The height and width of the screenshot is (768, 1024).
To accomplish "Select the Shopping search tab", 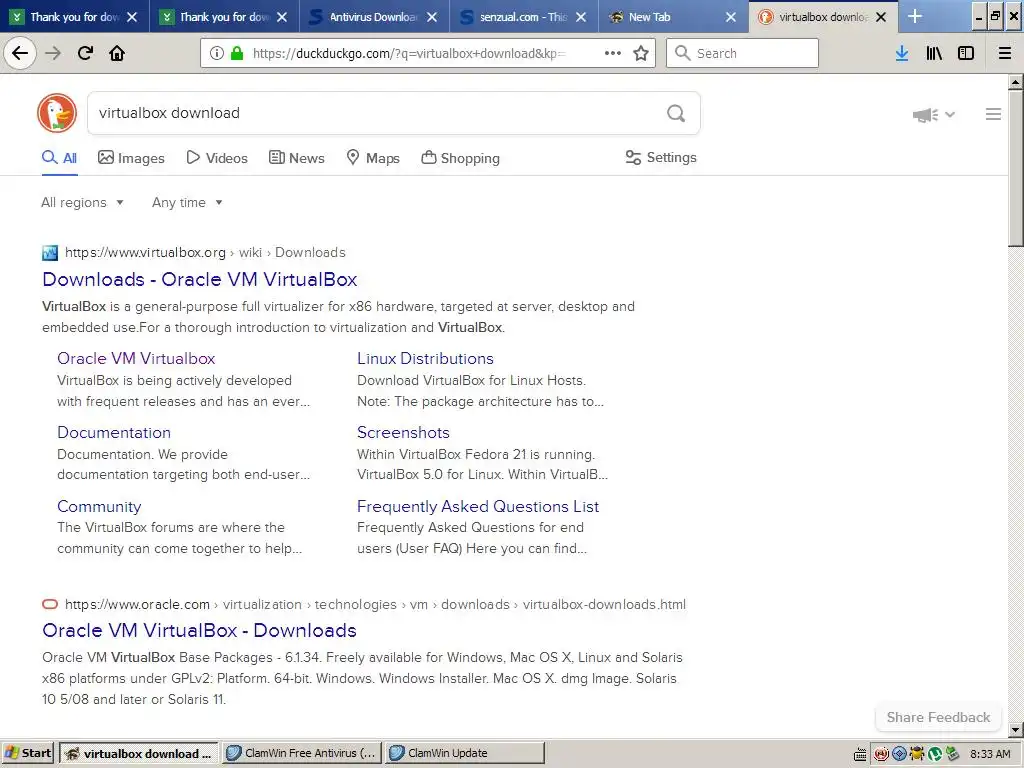I will tap(460, 158).
